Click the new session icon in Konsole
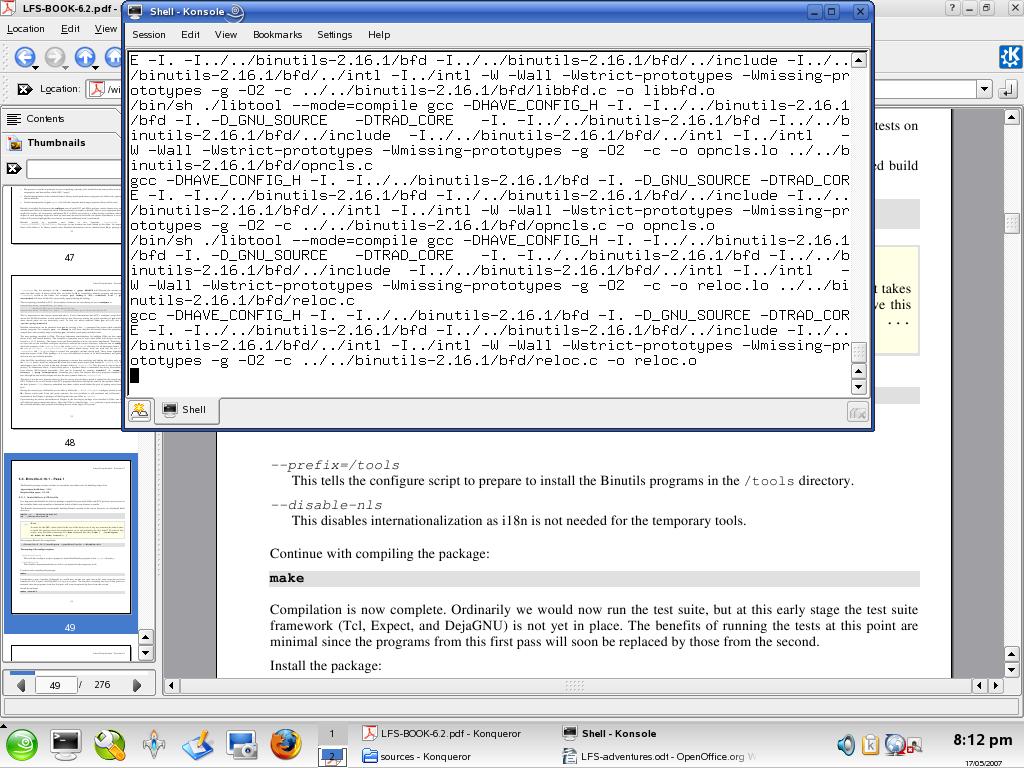The image size is (1024, 768). (139, 410)
